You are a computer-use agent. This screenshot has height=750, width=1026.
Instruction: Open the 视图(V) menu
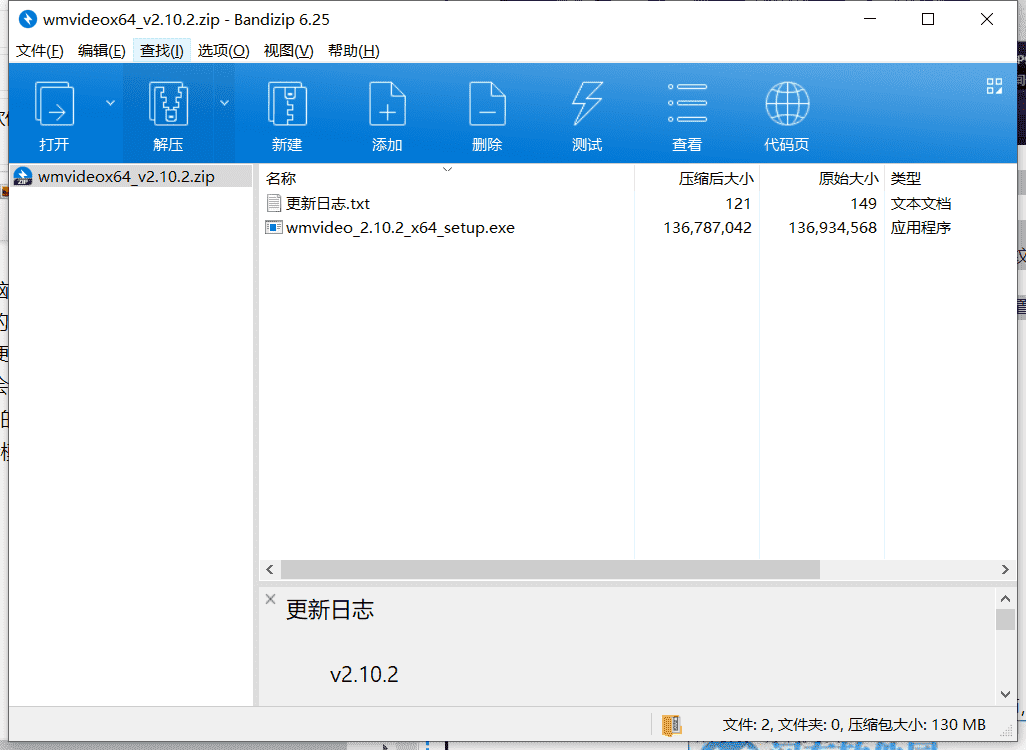tap(289, 51)
